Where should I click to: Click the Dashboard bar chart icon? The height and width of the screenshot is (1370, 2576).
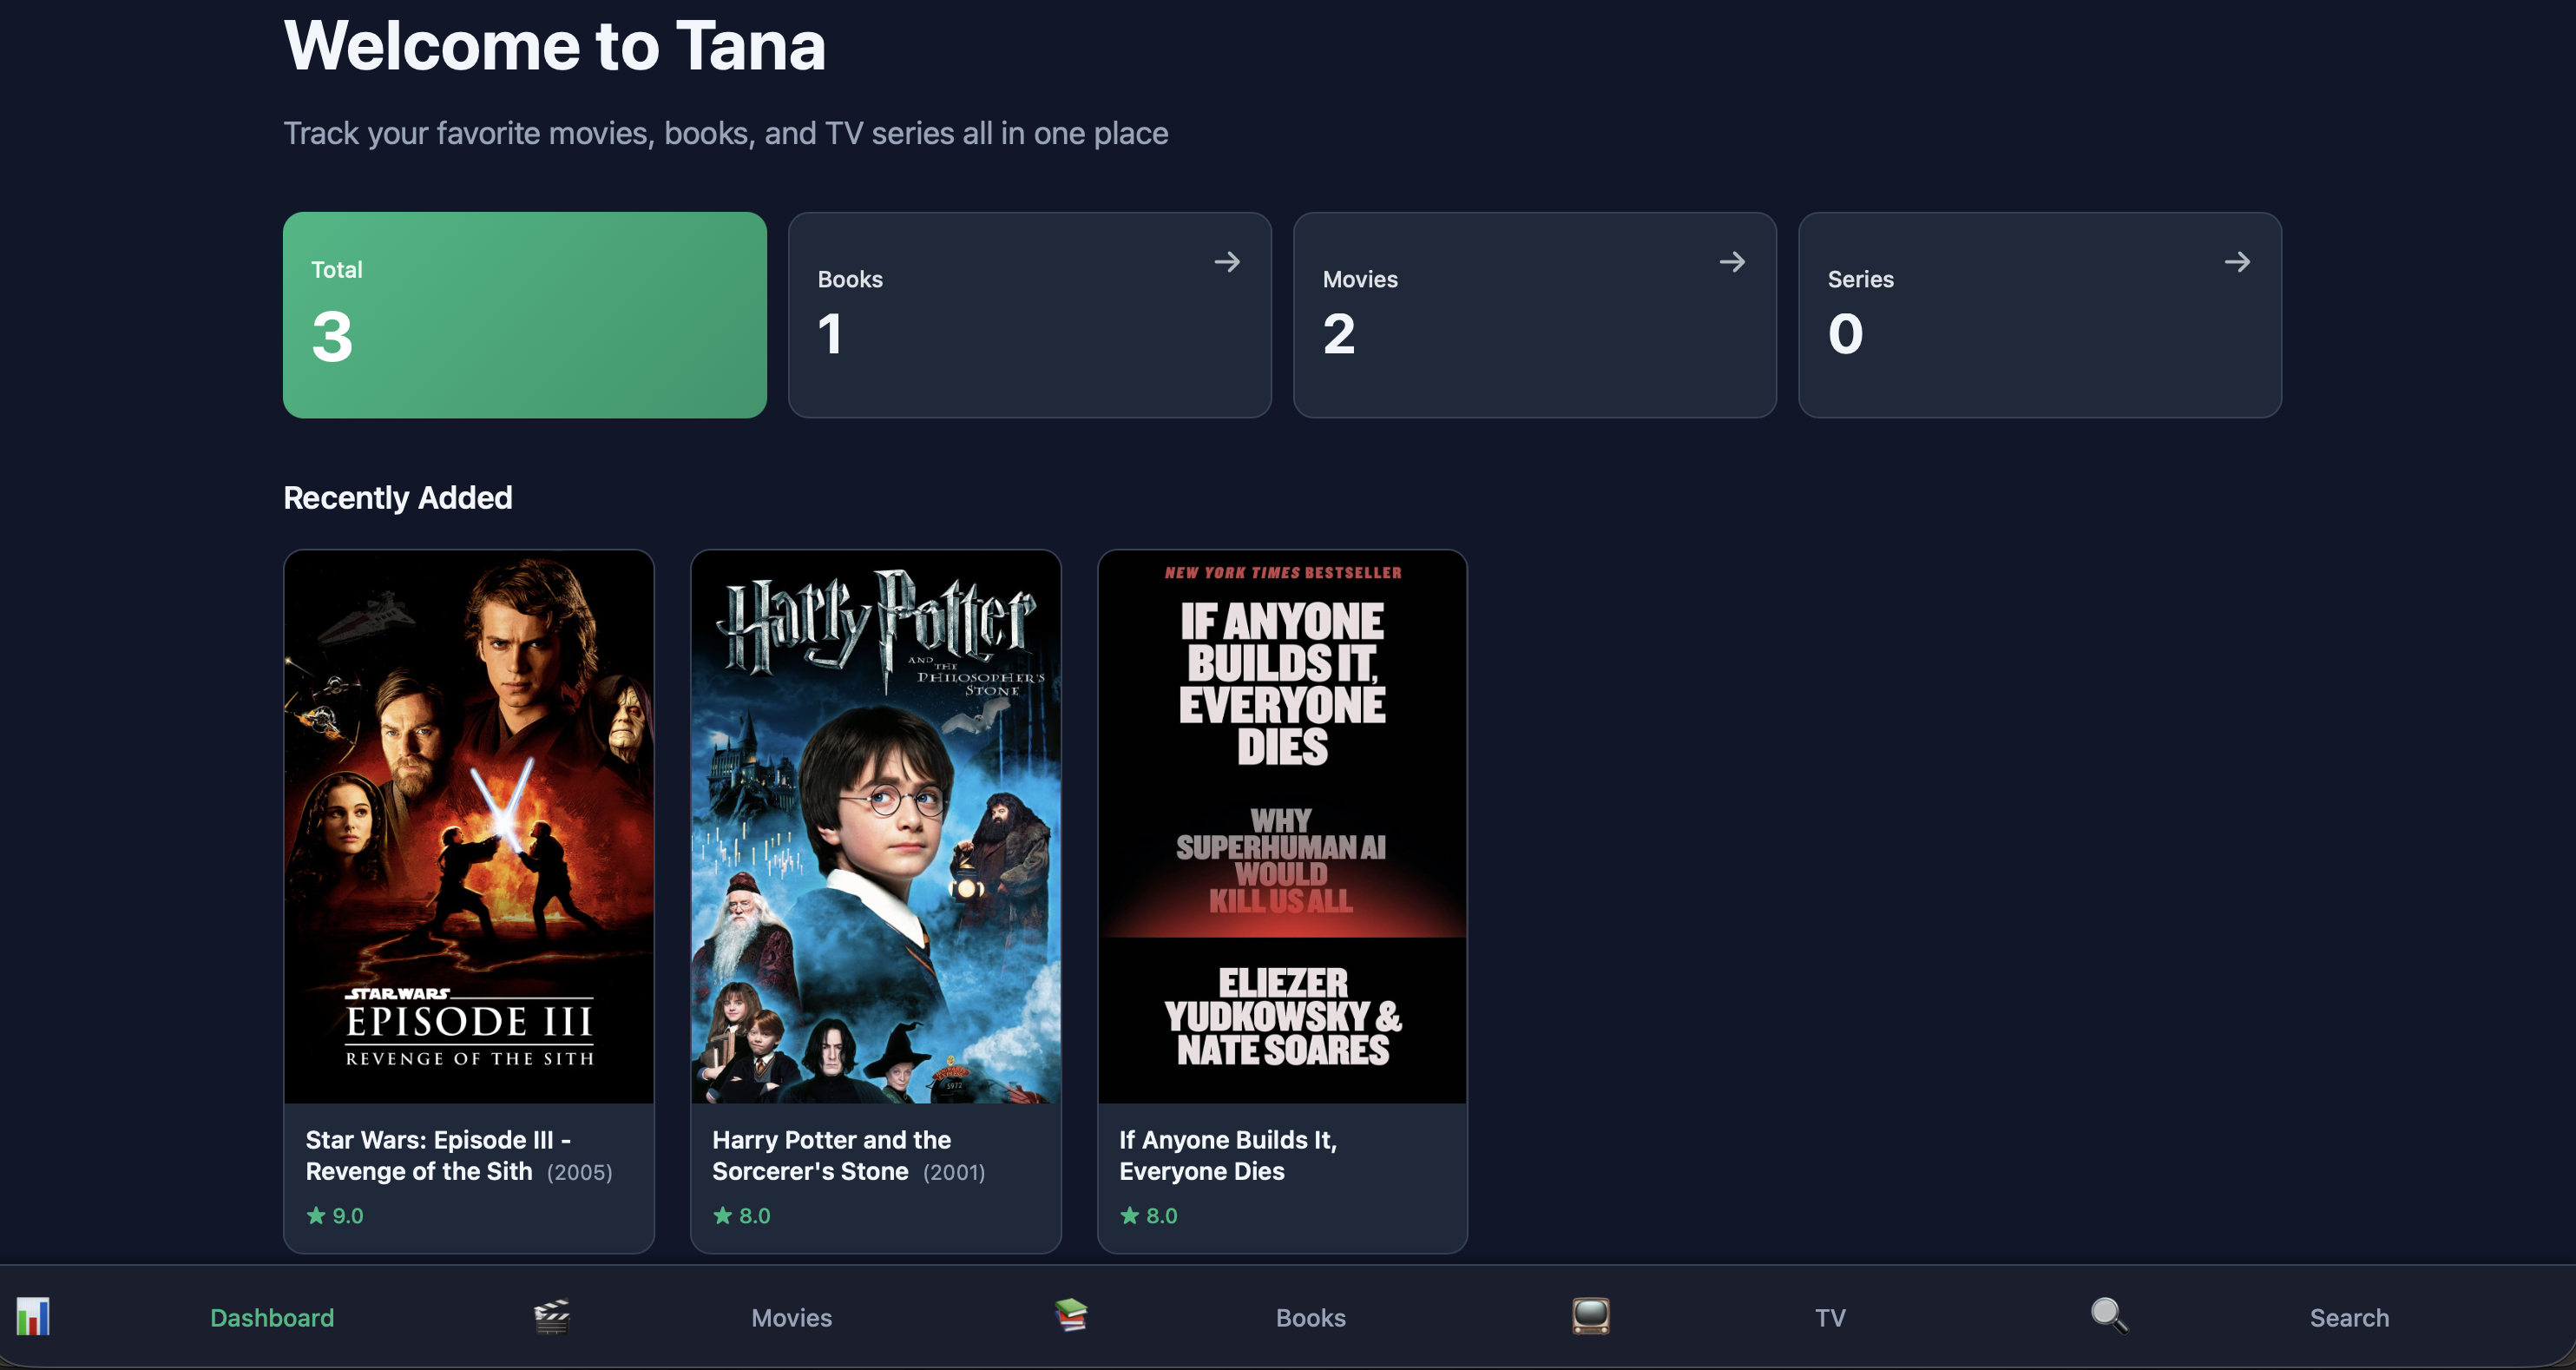(x=33, y=1316)
